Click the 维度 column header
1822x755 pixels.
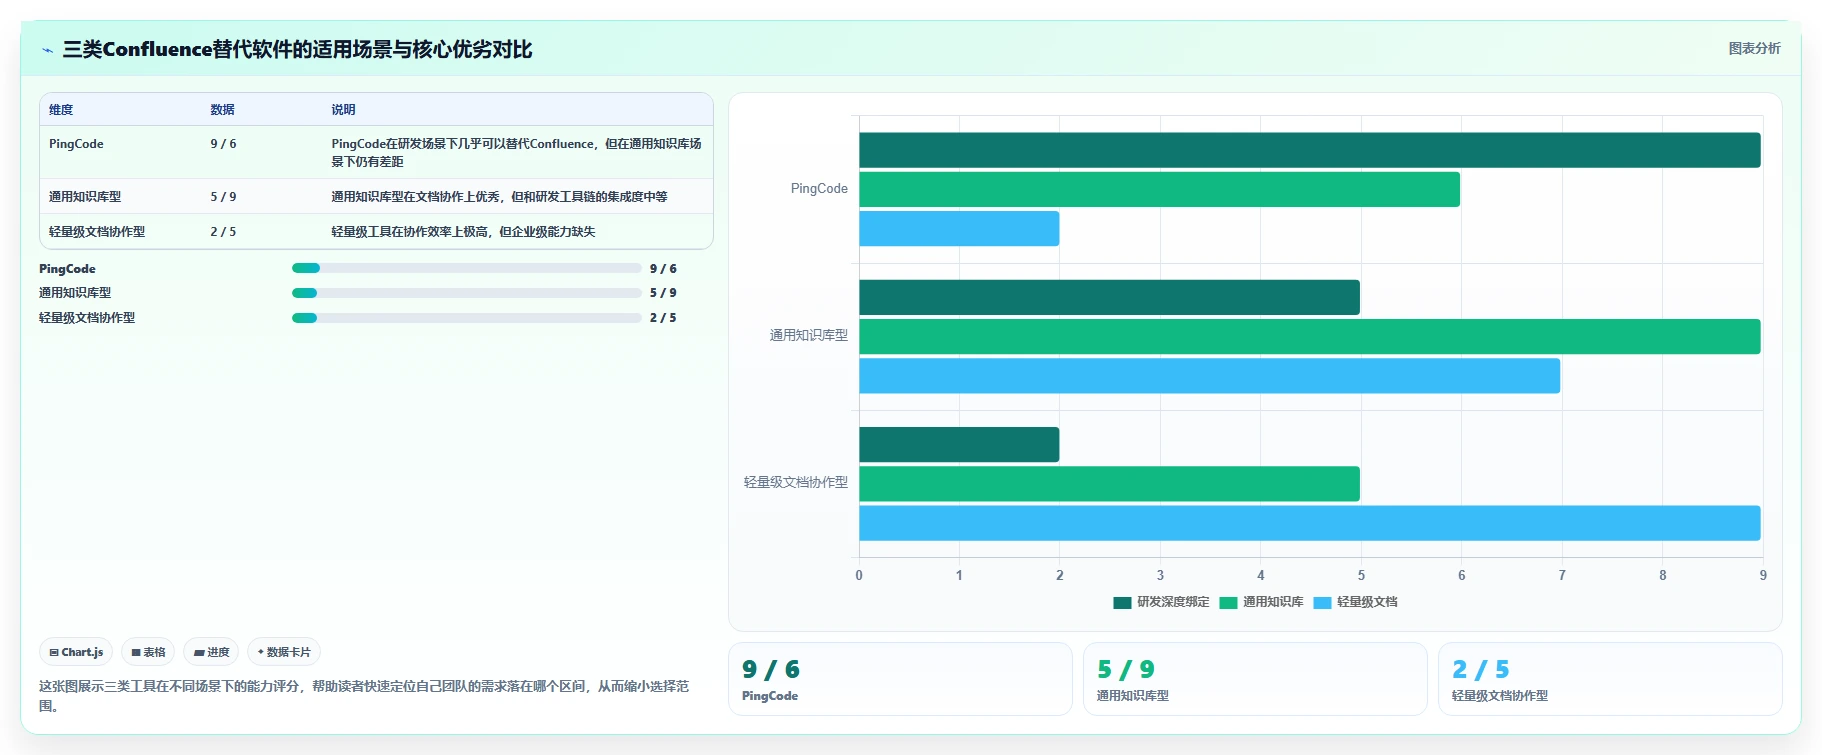coord(61,110)
